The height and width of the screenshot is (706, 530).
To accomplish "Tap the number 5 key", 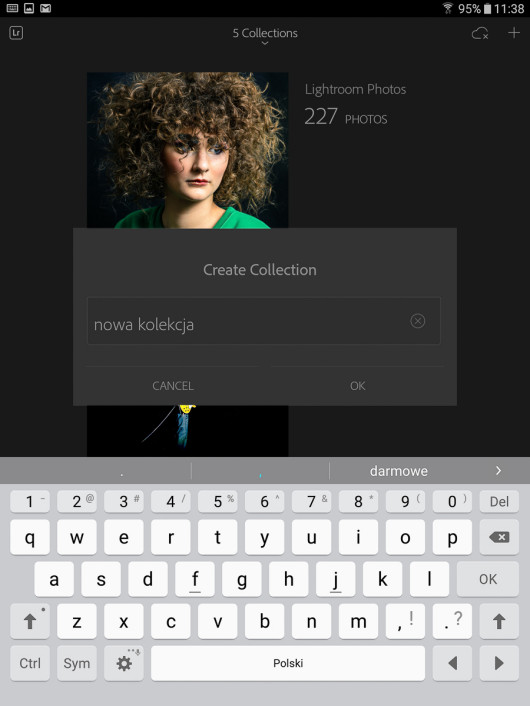I will click(x=217, y=502).
